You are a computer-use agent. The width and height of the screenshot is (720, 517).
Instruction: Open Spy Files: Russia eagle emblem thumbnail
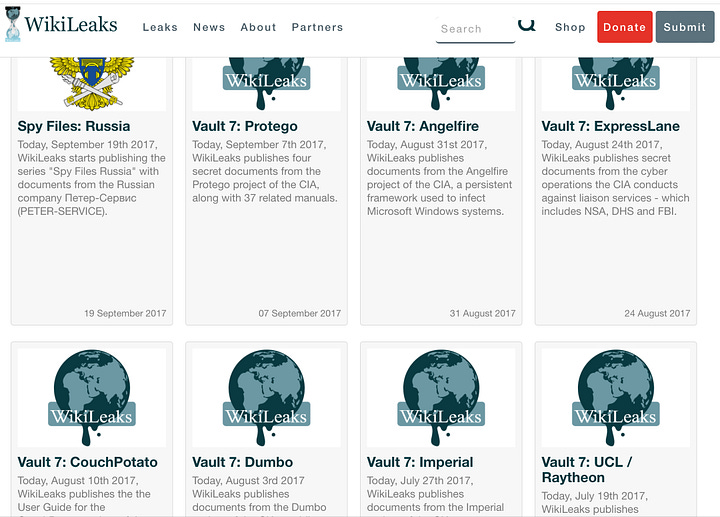tap(92, 84)
